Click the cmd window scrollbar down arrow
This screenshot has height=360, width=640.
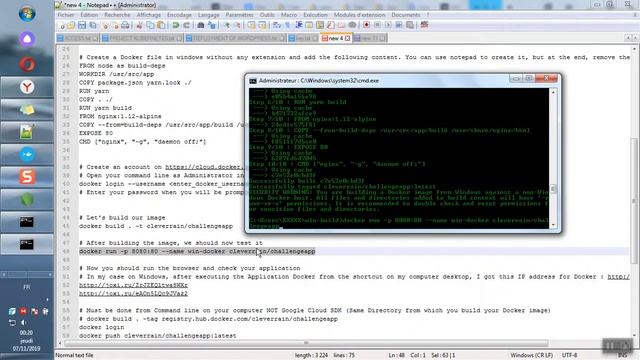coord(553,225)
